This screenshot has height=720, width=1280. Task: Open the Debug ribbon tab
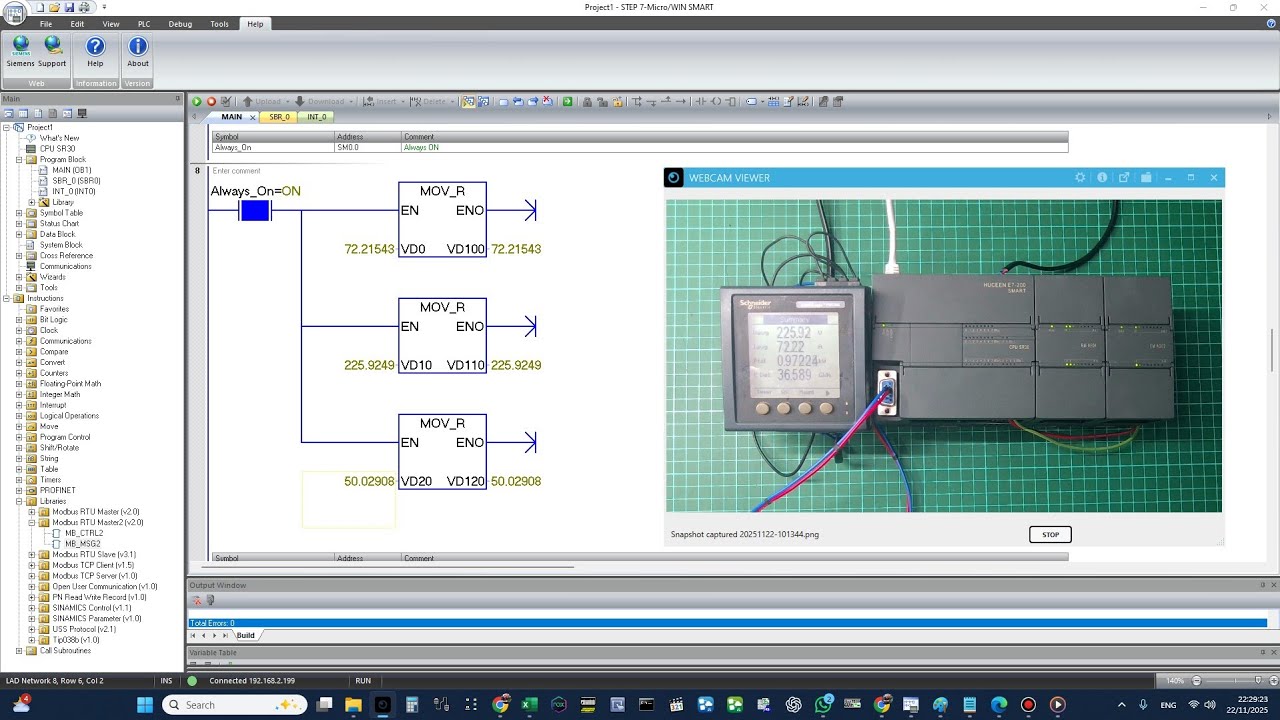(x=180, y=24)
